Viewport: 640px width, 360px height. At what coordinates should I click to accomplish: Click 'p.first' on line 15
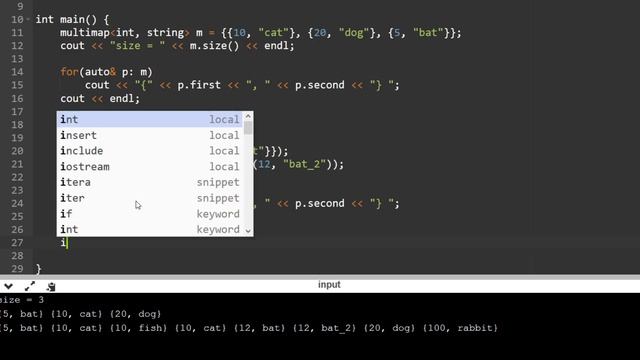click(198, 85)
